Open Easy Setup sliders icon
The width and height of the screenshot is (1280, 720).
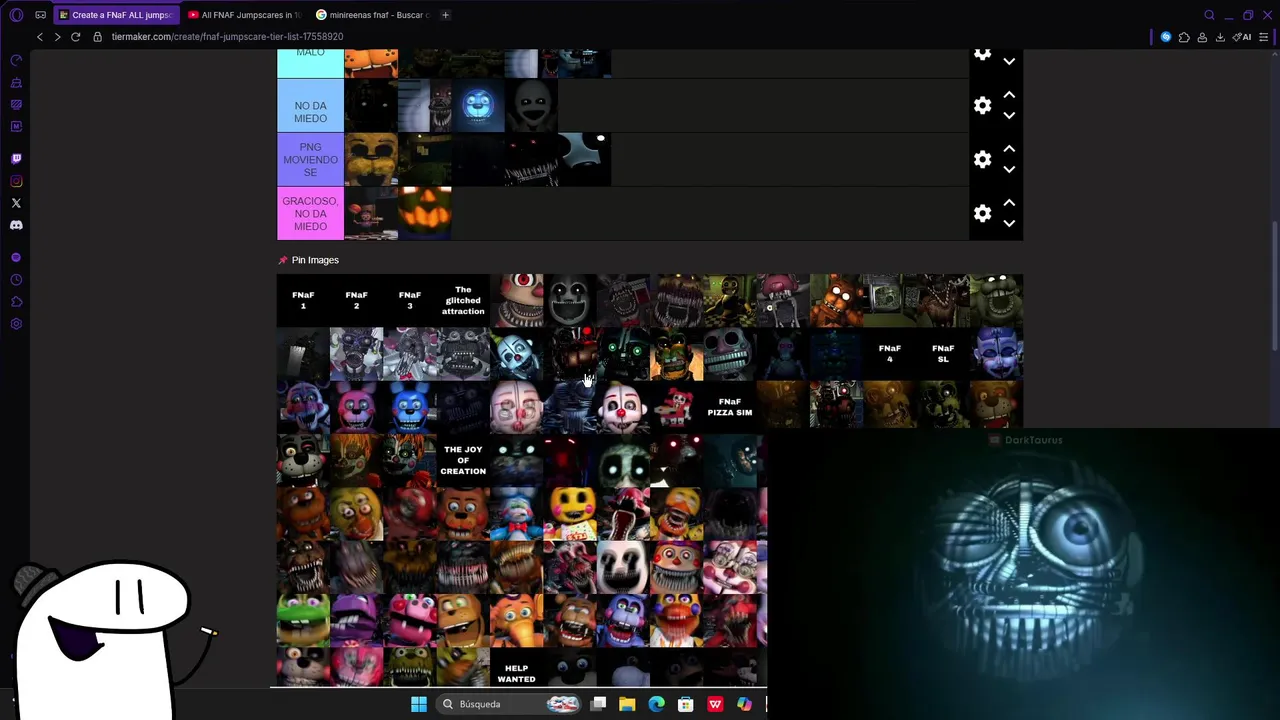[x=1264, y=37]
